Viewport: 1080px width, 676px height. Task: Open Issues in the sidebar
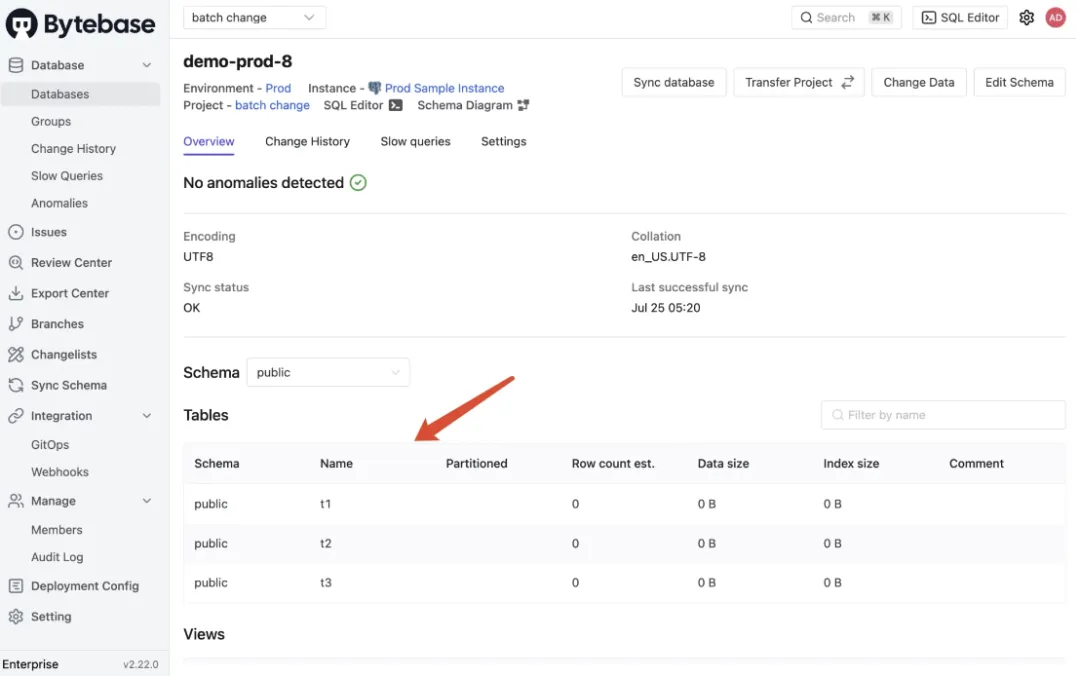(48, 232)
